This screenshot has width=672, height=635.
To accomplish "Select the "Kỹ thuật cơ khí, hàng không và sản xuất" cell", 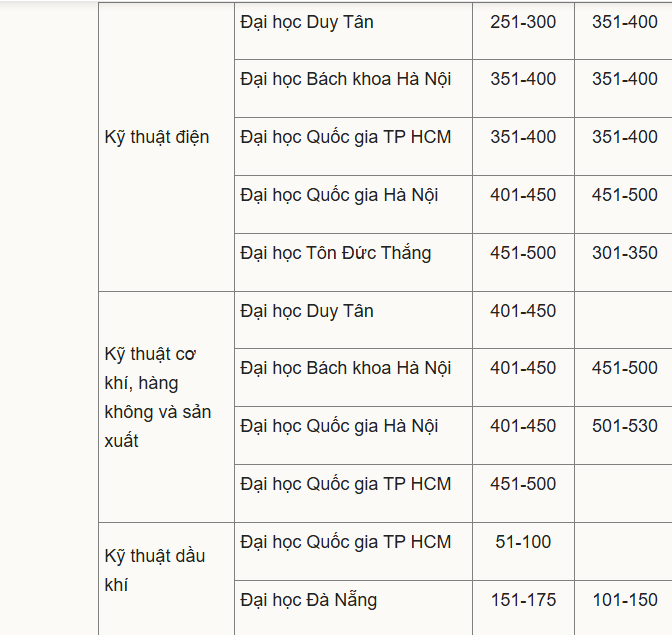I will click(x=158, y=397).
